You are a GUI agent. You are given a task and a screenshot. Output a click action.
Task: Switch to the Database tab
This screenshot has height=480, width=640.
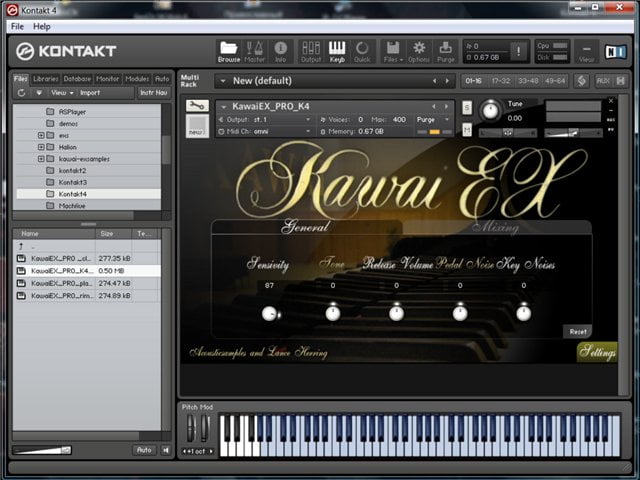pyautogui.click(x=77, y=79)
